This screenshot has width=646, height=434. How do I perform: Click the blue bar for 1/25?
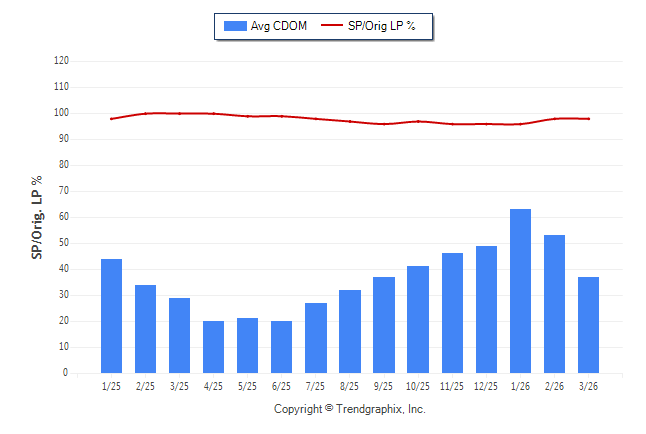[x=112, y=316]
